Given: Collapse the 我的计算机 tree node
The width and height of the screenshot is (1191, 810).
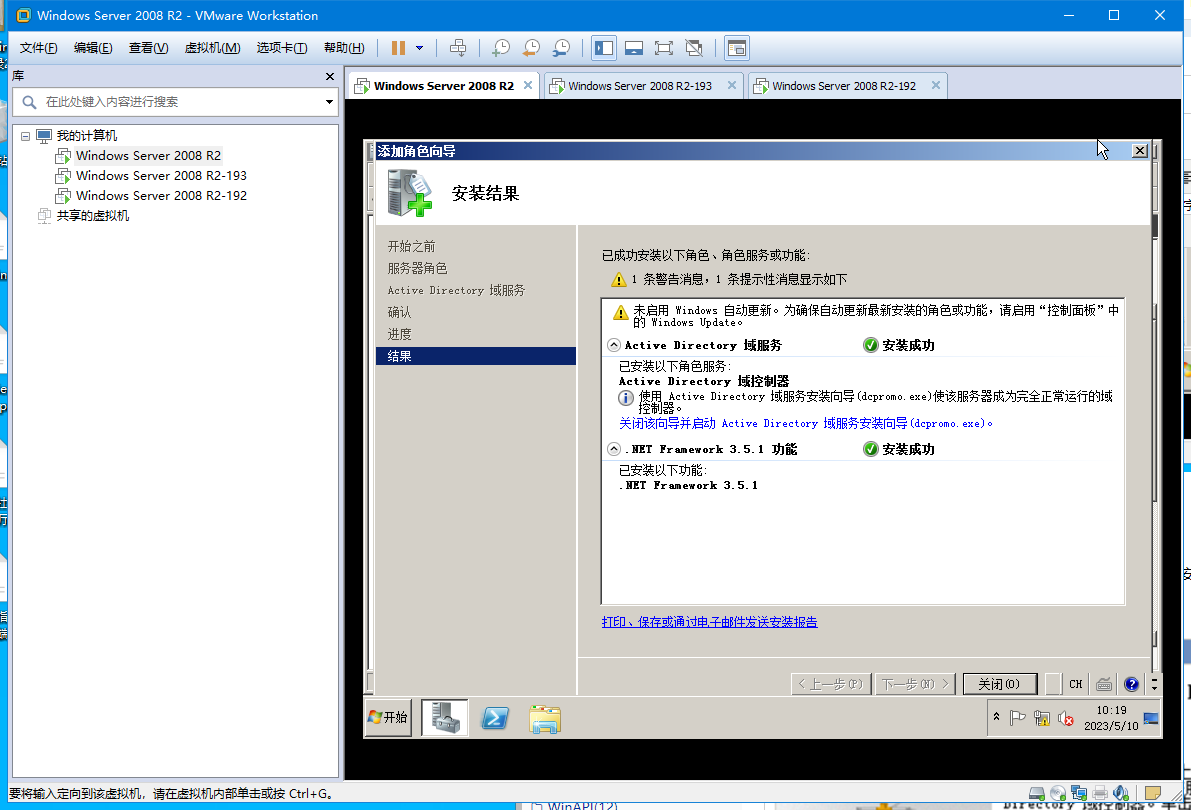Looking at the screenshot, I should point(25,136).
